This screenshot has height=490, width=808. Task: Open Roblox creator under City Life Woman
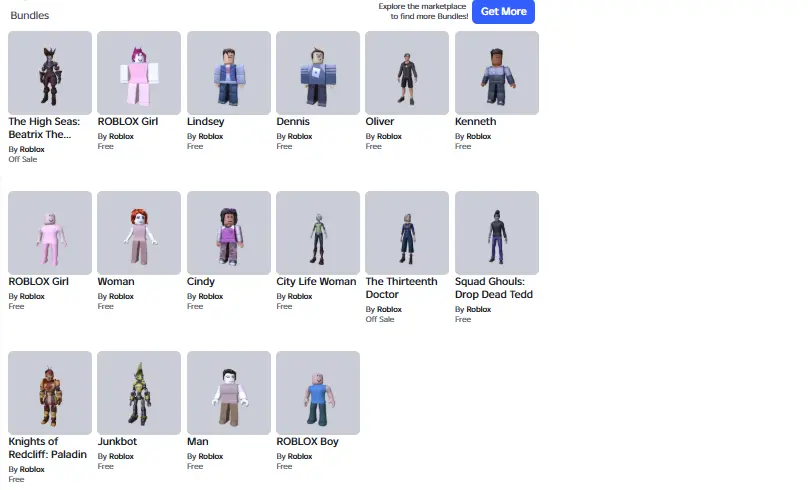click(x=300, y=297)
